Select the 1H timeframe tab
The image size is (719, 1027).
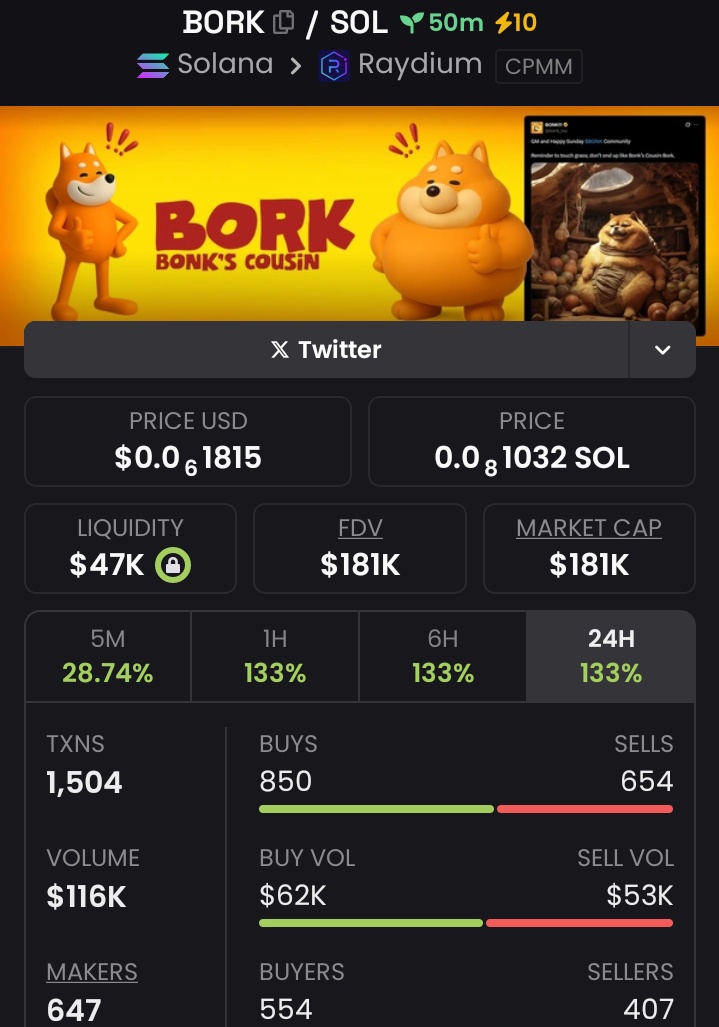275,656
